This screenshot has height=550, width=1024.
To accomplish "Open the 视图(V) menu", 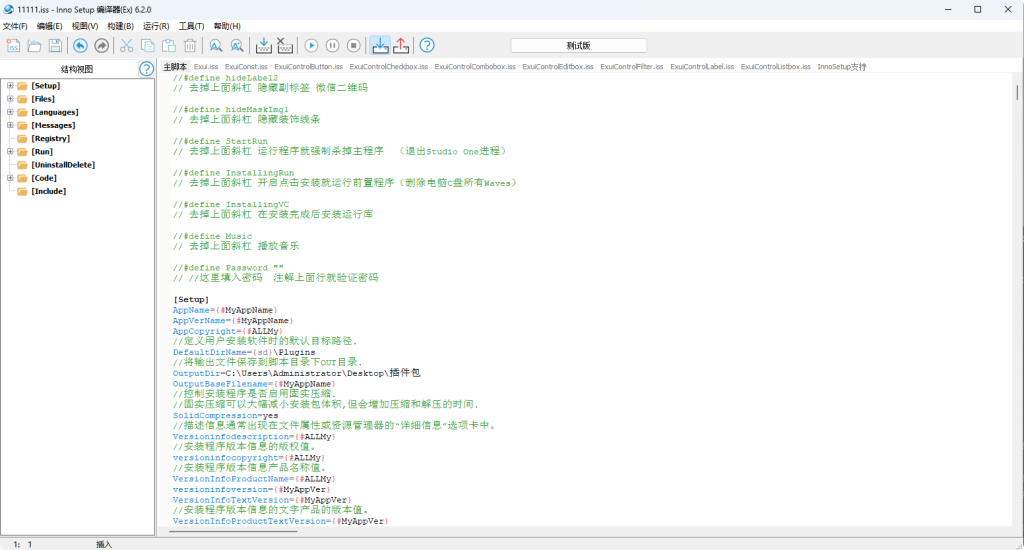I will pyautogui.click(x=85, y=26).
